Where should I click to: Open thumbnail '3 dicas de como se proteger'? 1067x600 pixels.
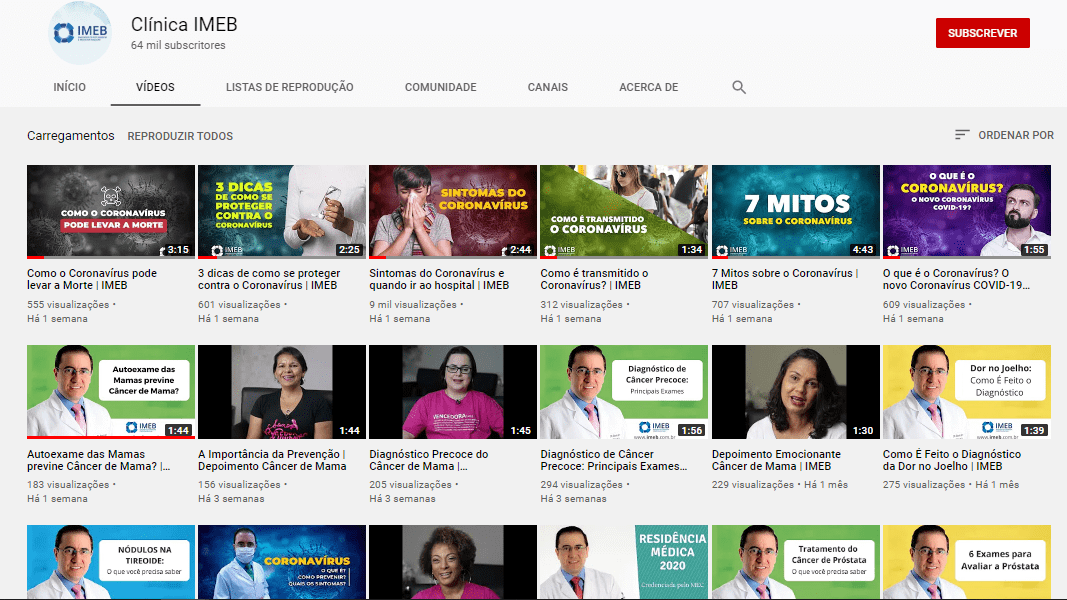coord(282,212)
